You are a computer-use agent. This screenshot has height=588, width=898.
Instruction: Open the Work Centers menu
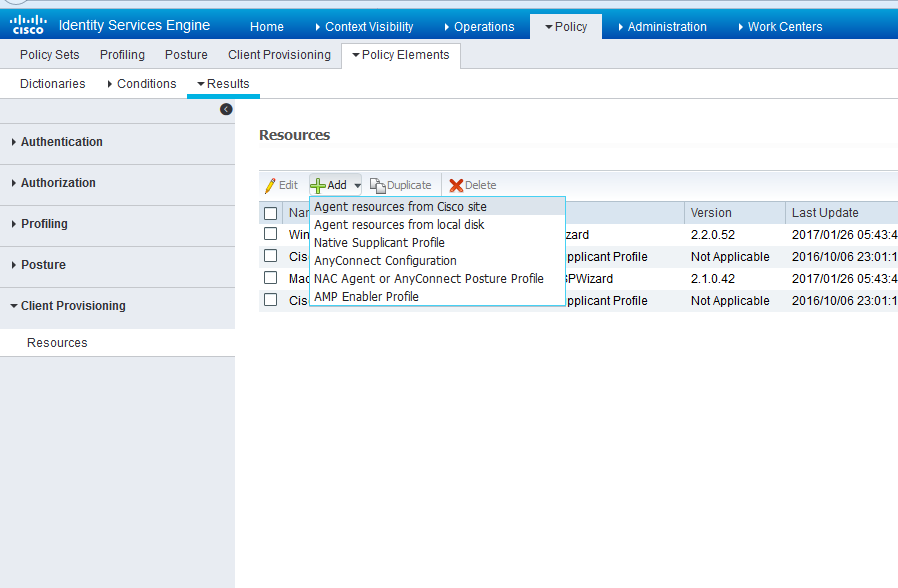tap(781, 27)
